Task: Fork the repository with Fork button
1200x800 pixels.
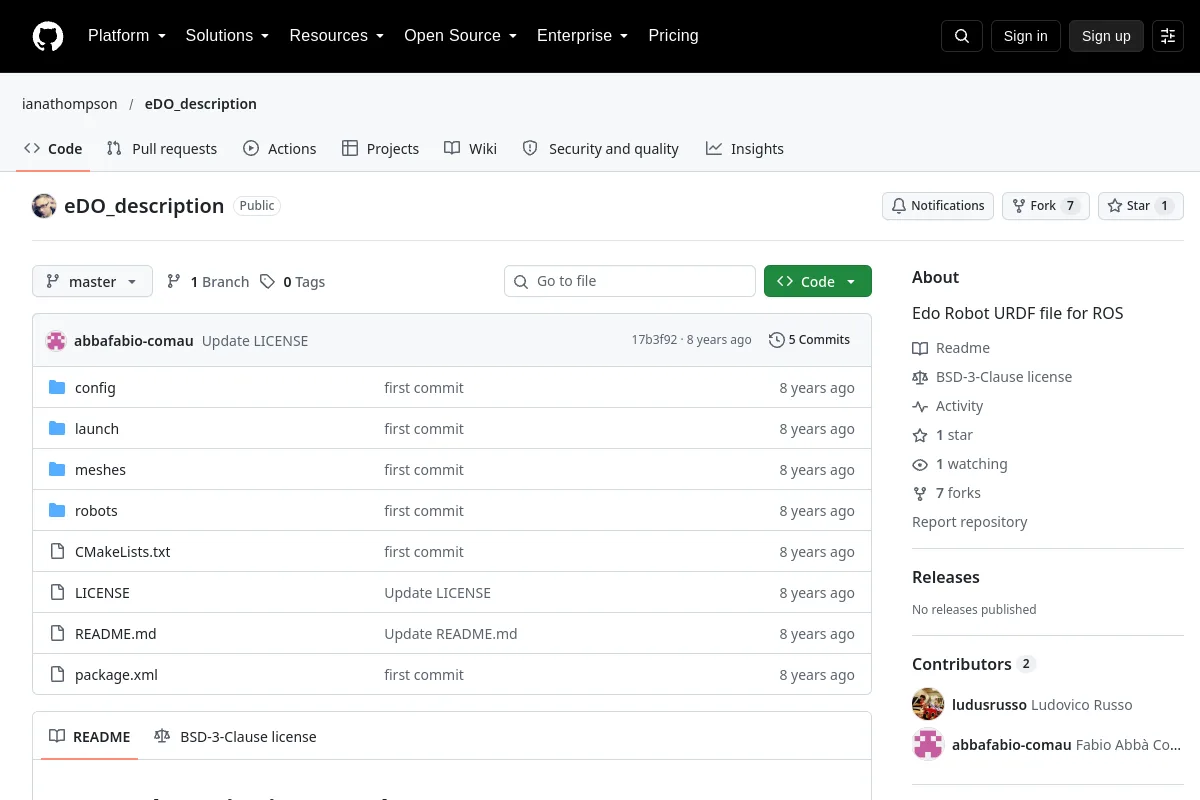Action: point(1046,206)
